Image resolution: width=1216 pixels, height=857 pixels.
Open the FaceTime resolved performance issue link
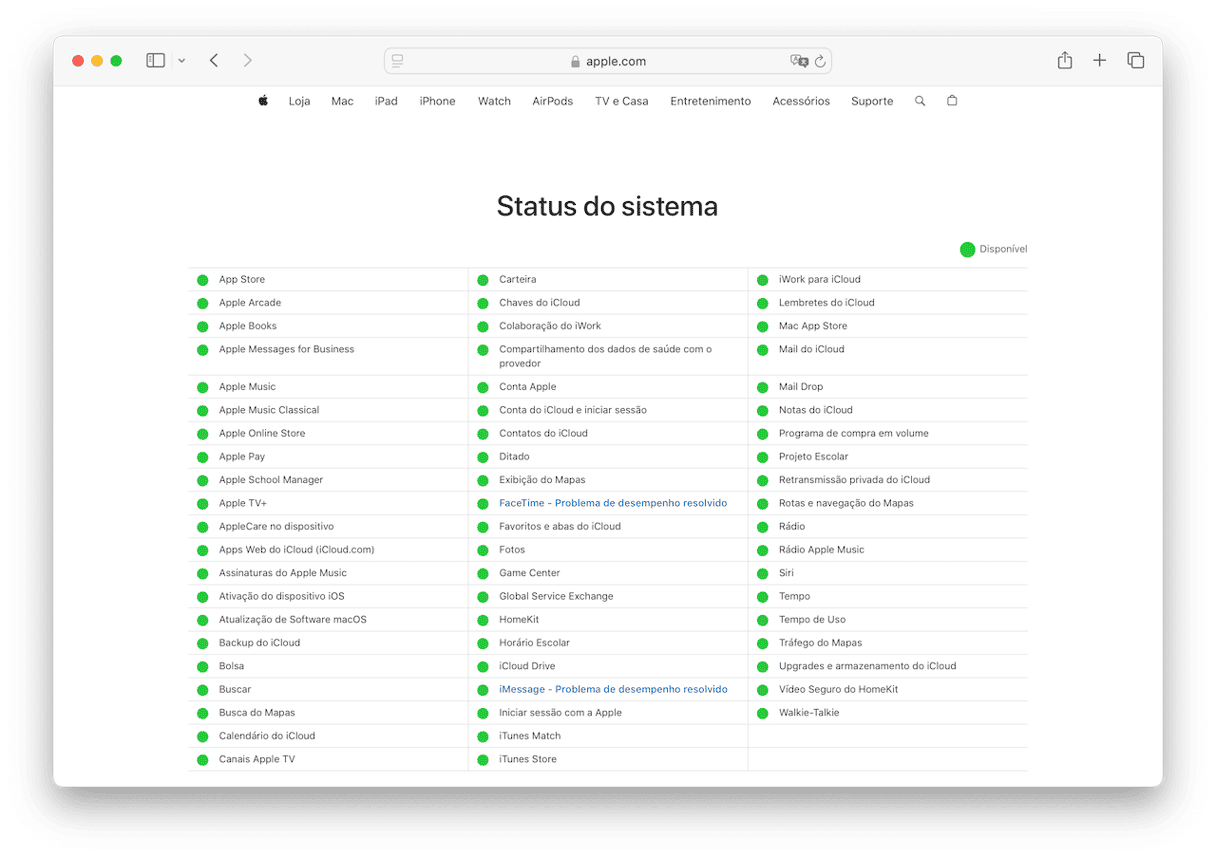(x=613, y=503)
